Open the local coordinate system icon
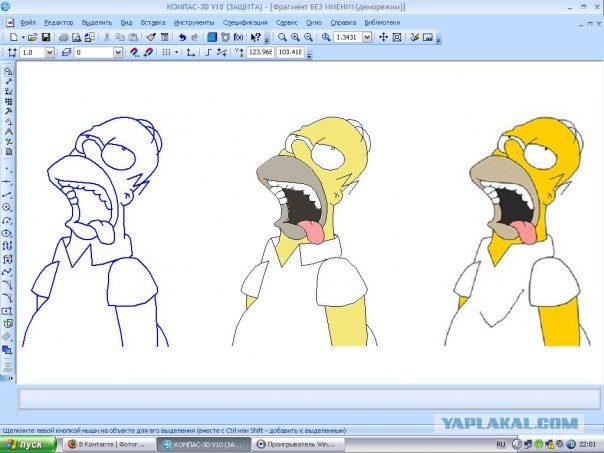This screenshot has height=453, width=604. click(x=190, y=52)
